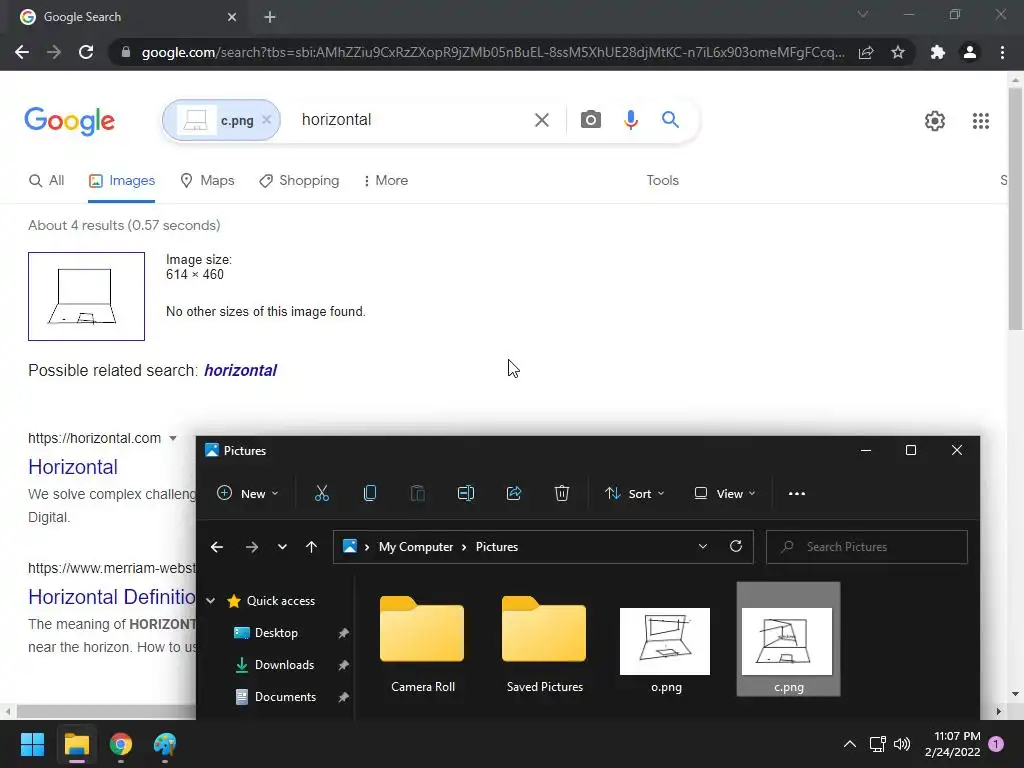
Task: Open the Sort dropdown
Action: 634,493
